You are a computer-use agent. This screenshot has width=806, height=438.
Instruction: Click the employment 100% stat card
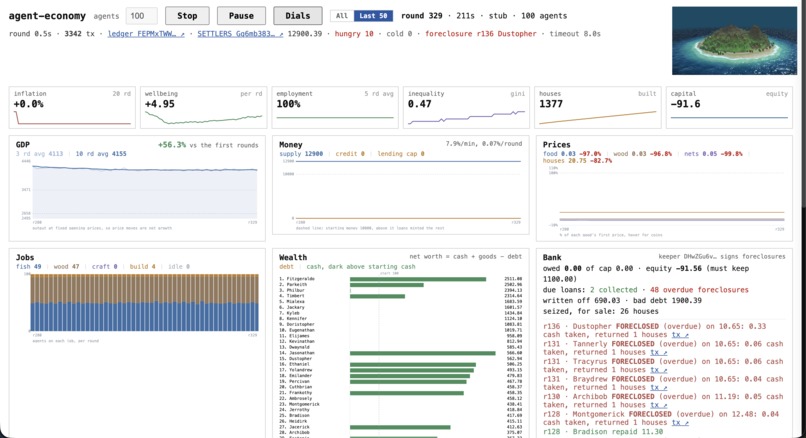coord(335,107)
